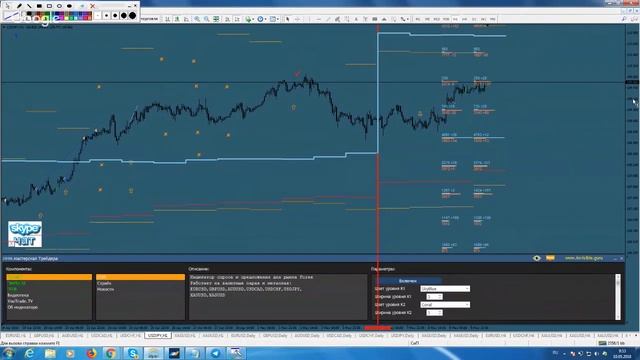Select VseTrade.TV in the components list
The width and height of the screenshot is (640, 360).
pyautogui.click(x=20, y=301)
